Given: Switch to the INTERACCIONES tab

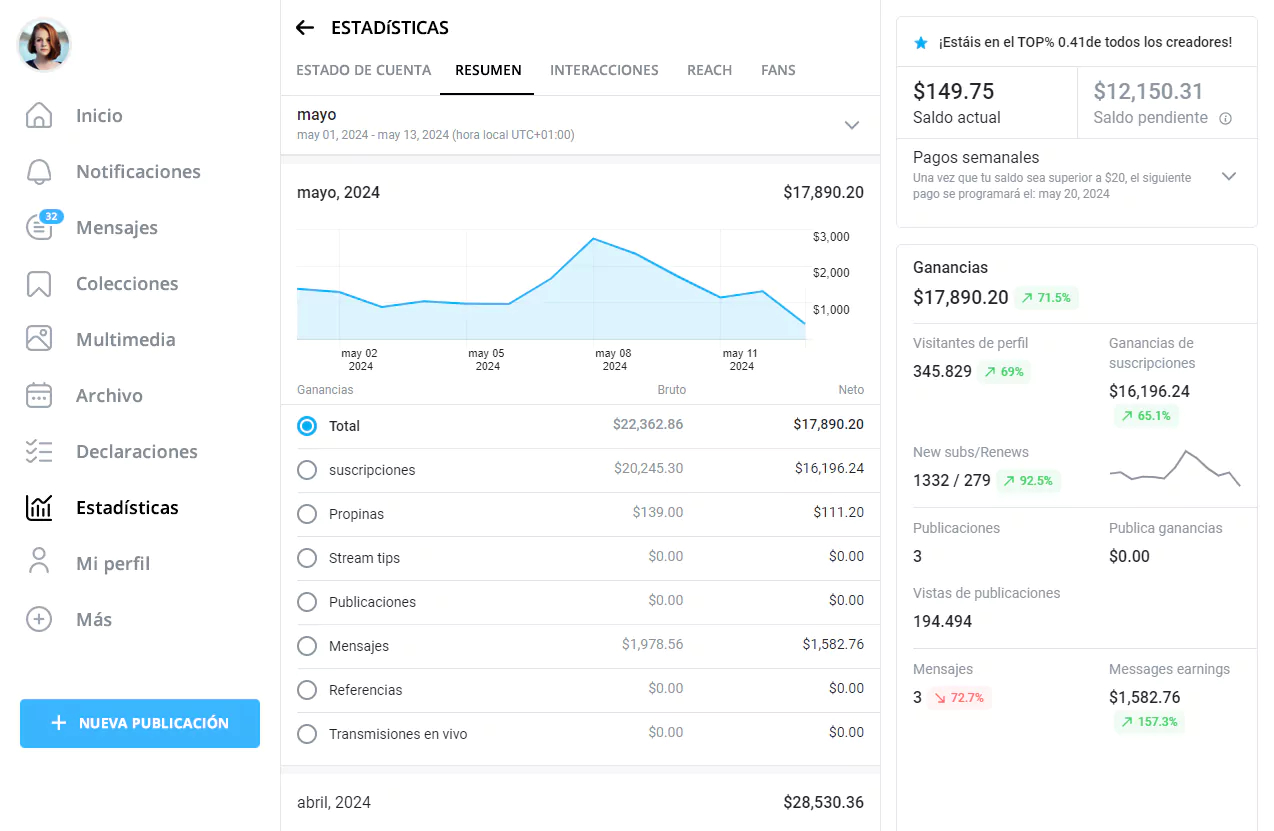Looking at the screenshot, I should pyautogui.click(x=604, y=70).
